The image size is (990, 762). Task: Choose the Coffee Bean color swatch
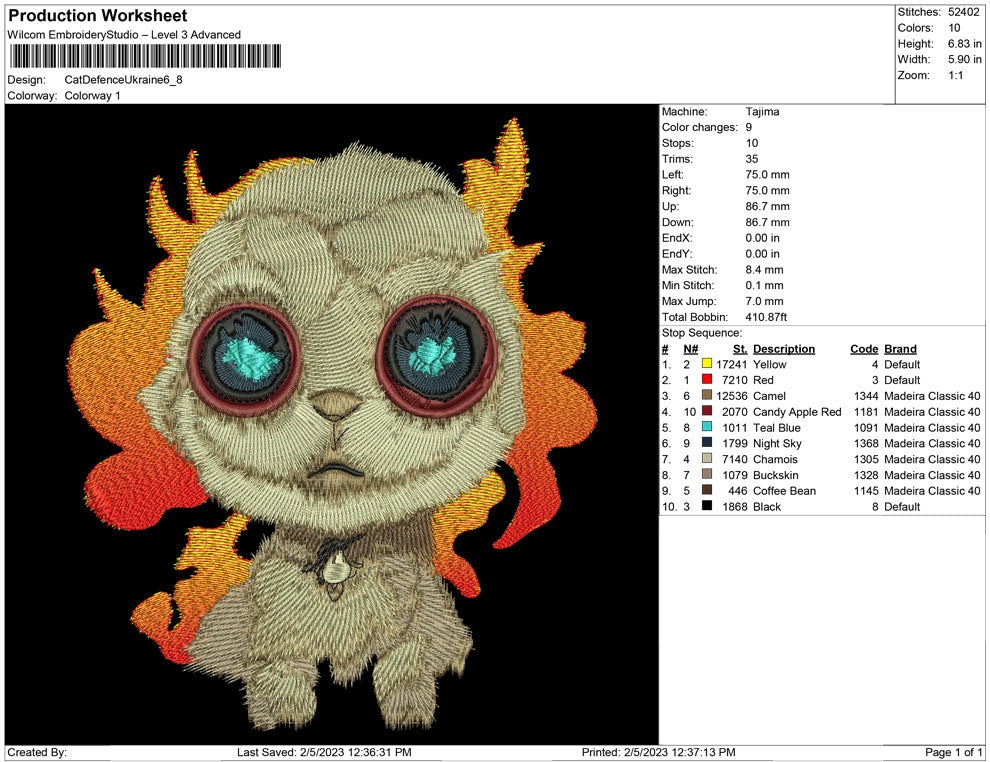pyautogui.click(x=707, y=490)
